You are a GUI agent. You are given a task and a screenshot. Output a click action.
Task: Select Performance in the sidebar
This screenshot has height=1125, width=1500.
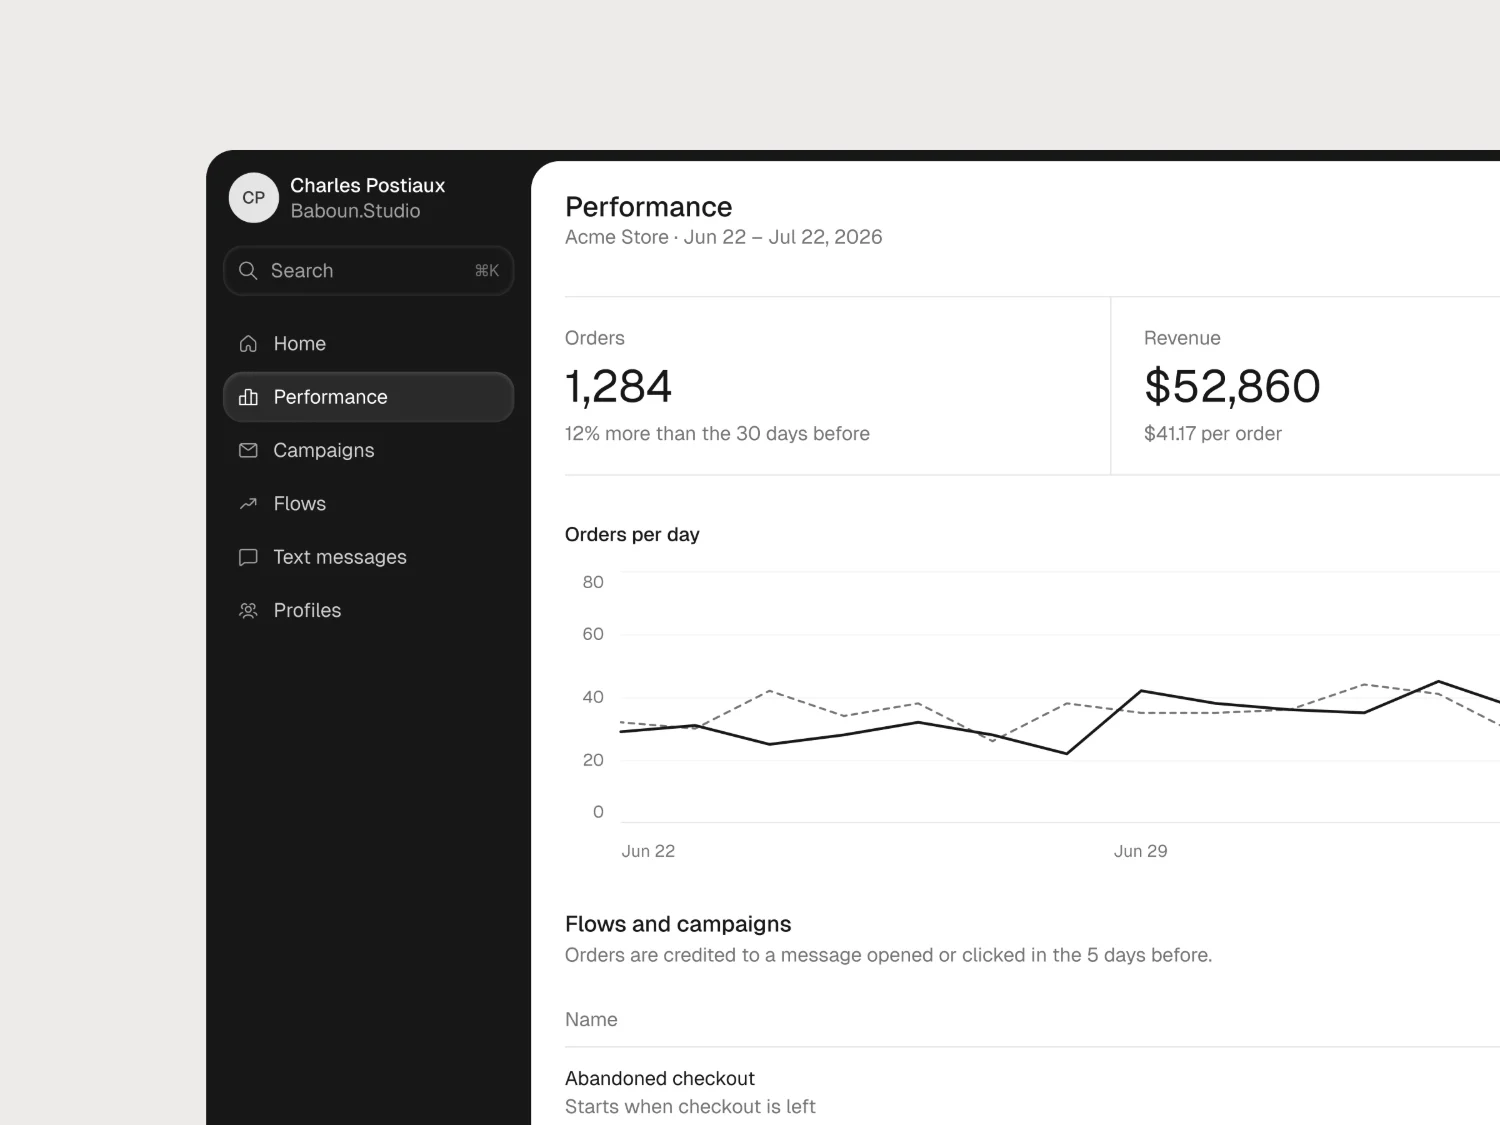coord(369,397)
